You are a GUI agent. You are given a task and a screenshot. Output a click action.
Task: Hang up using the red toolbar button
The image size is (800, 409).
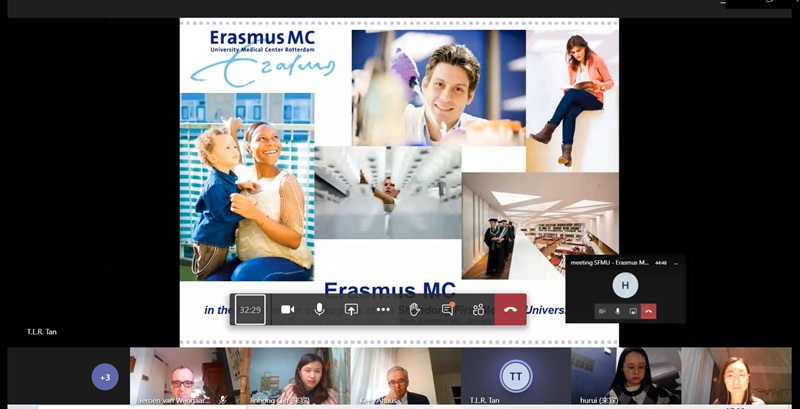[511, 310]
